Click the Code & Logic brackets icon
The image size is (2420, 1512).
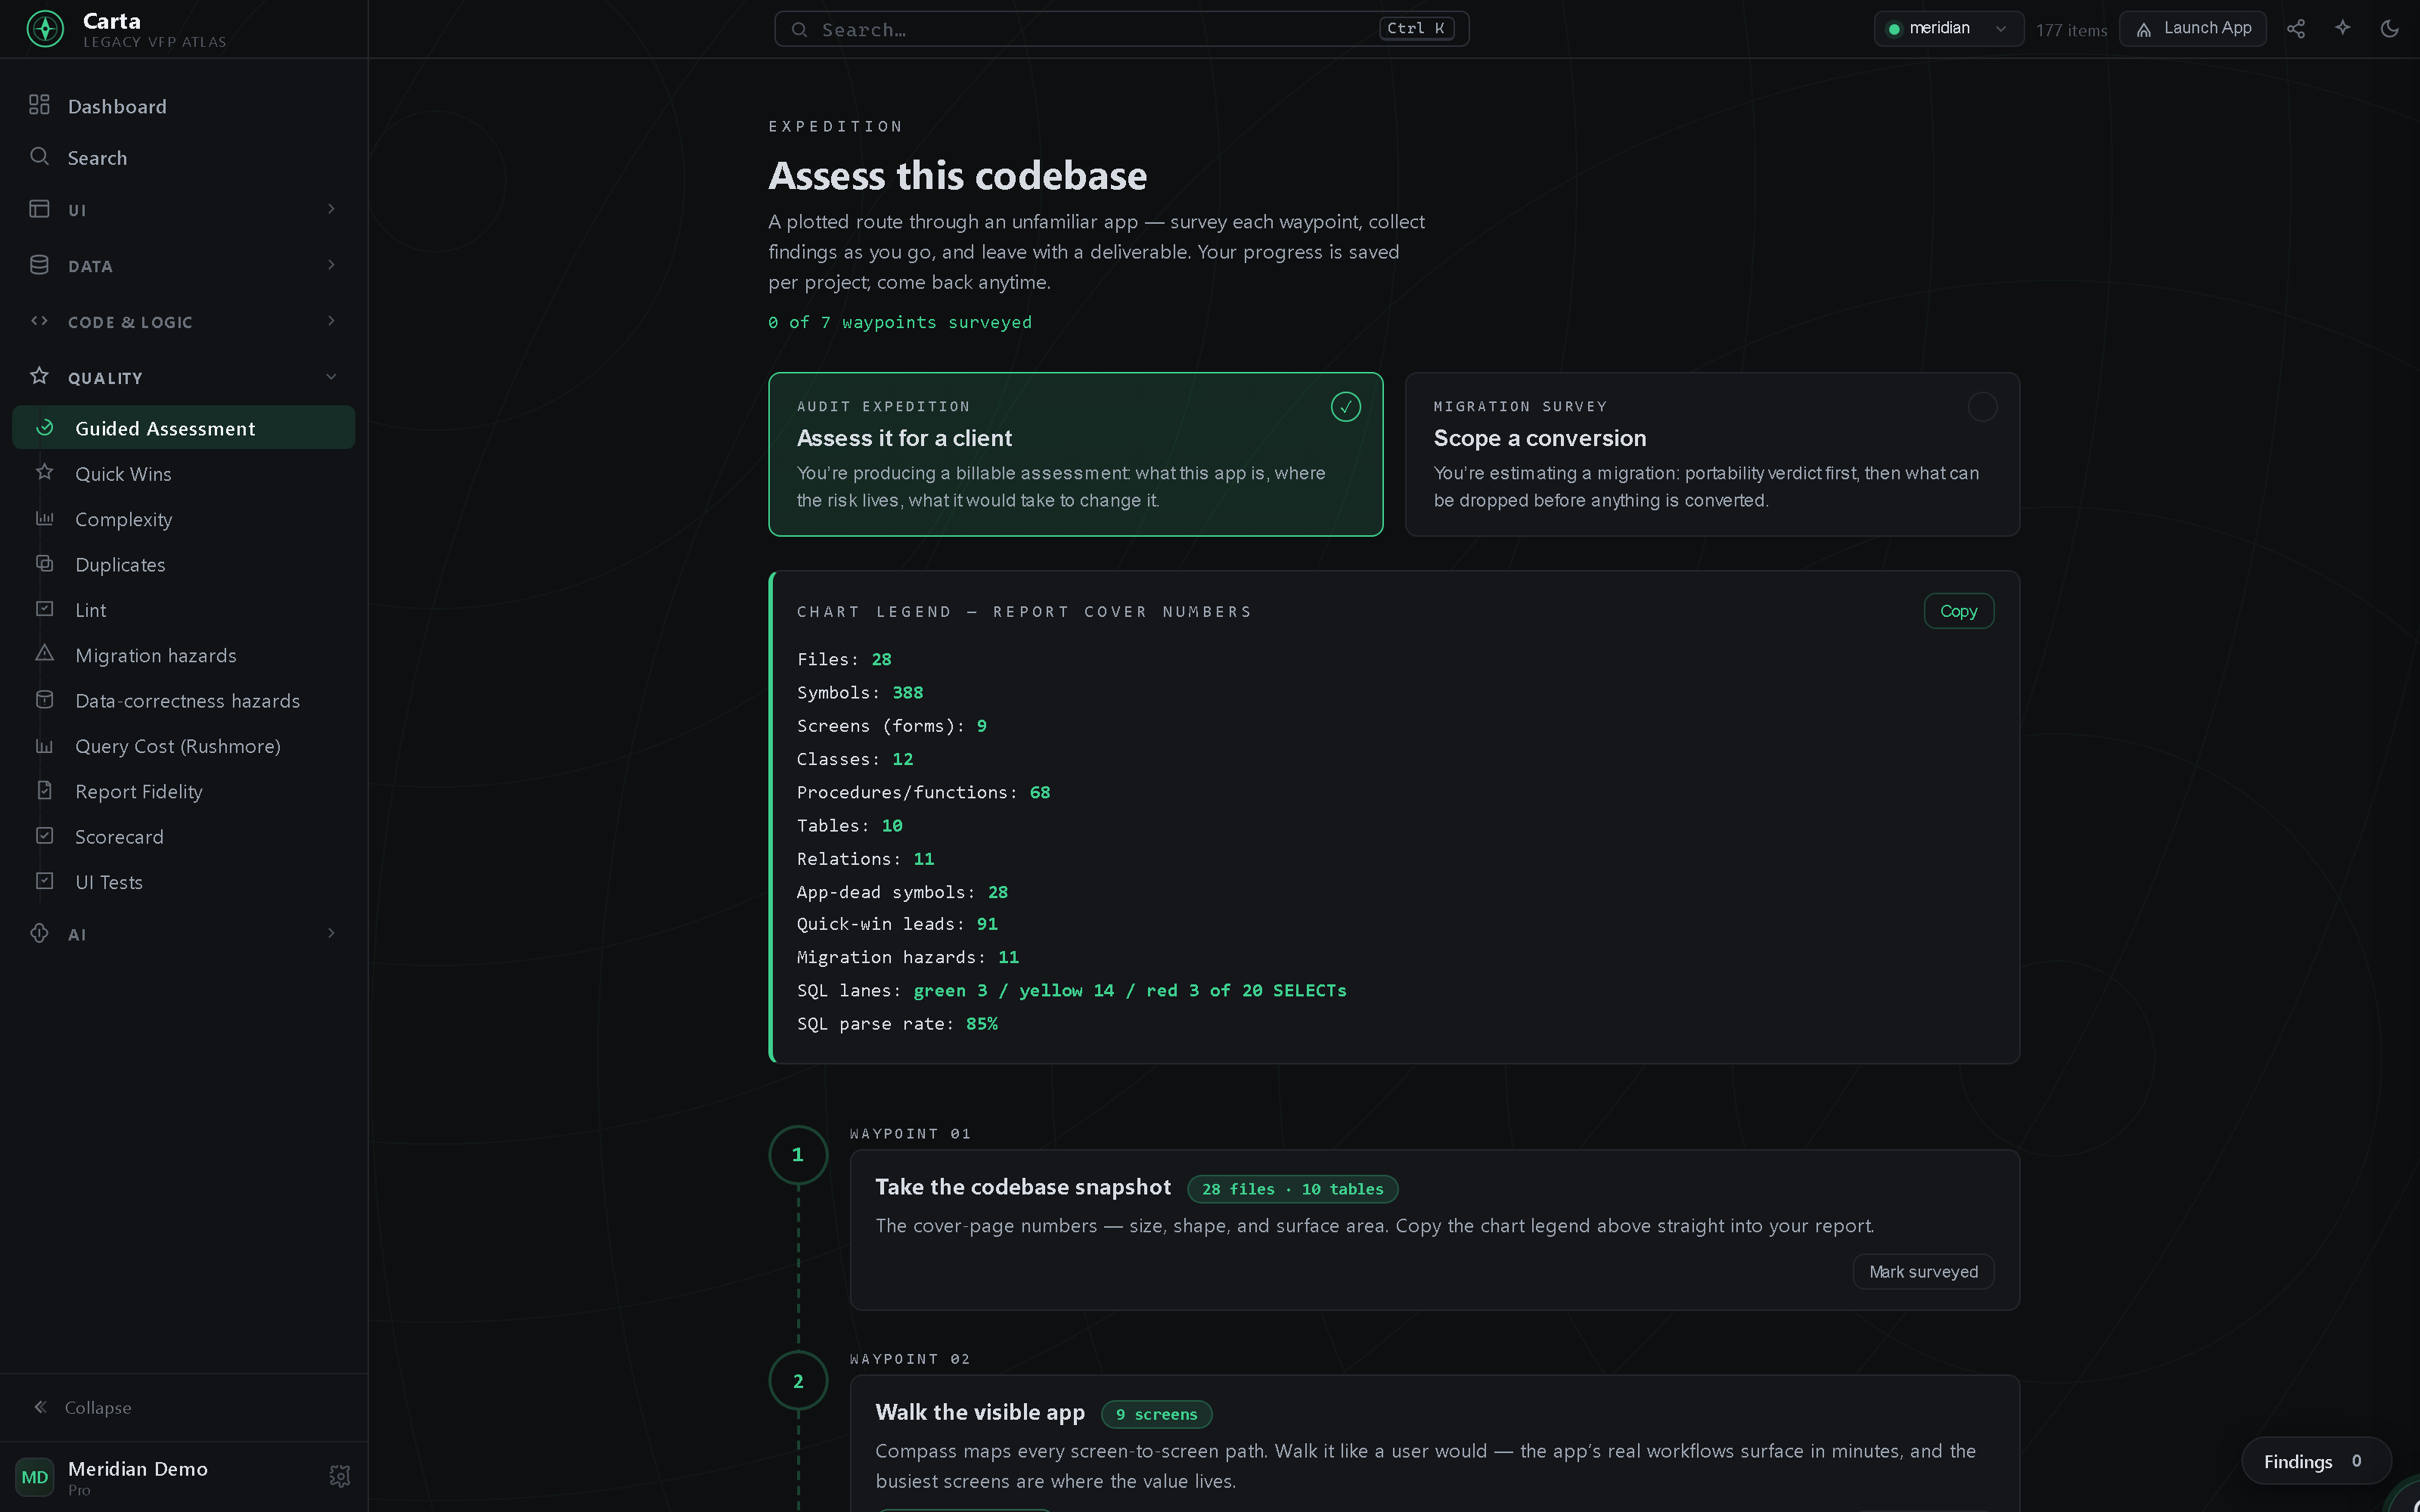pyautogui.click(x=39, y=321)
